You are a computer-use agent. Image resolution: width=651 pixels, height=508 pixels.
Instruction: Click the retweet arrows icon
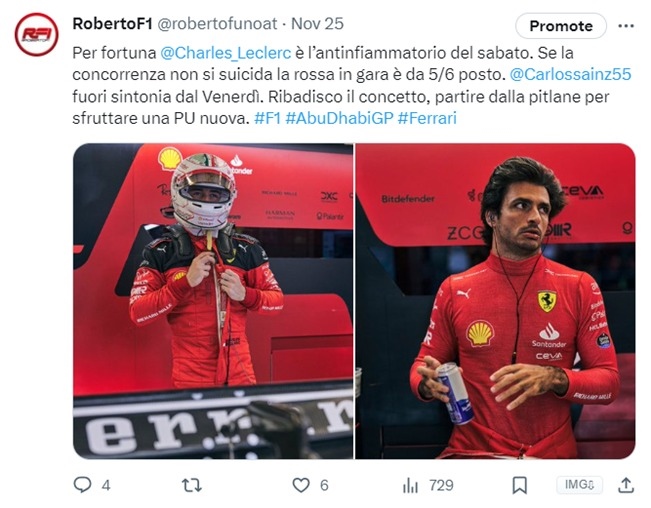(x=192, y=485)
